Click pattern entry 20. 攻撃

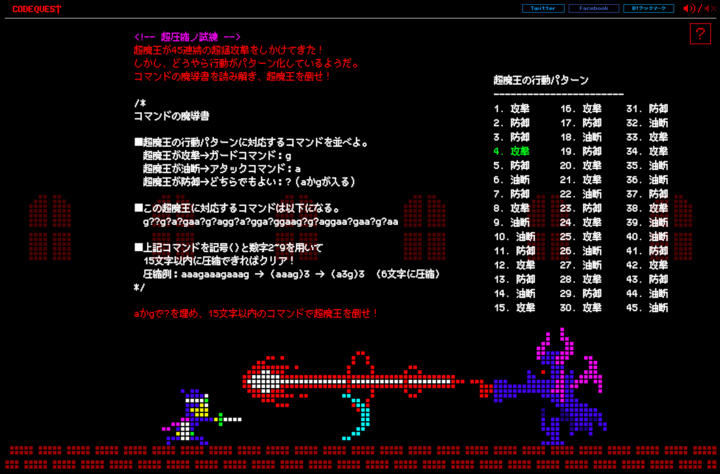[580, 165]
